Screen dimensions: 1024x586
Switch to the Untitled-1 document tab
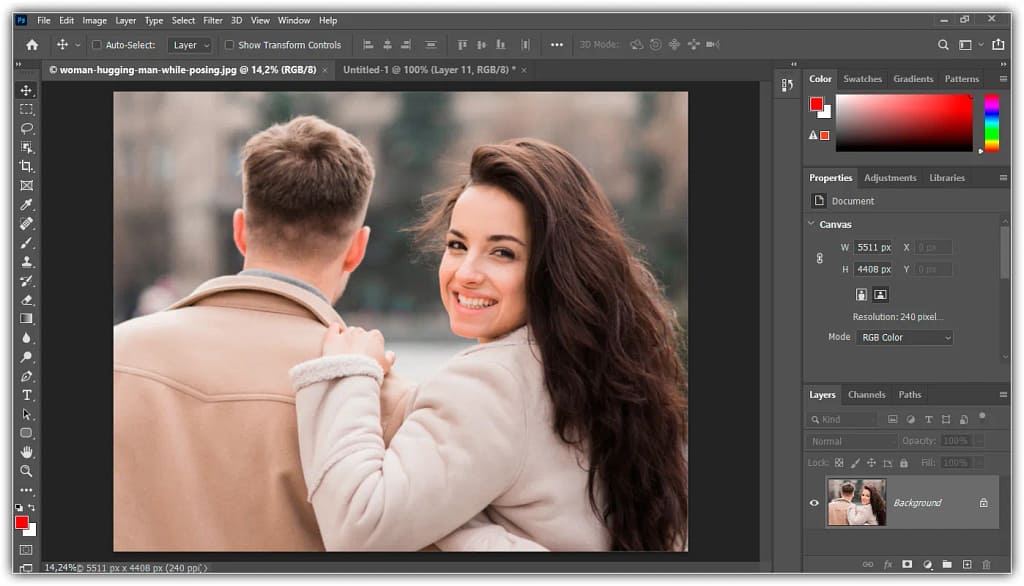click(428, 70)
